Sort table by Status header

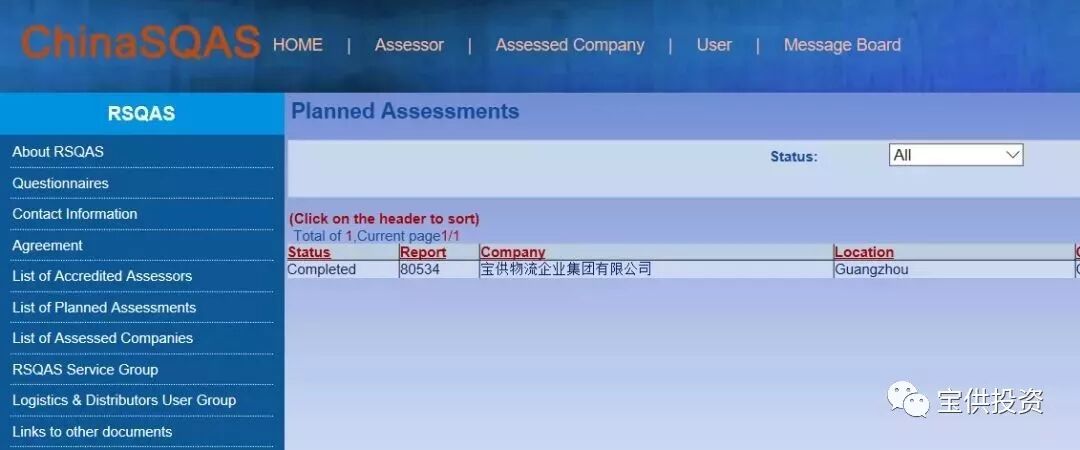click(309, 252)
